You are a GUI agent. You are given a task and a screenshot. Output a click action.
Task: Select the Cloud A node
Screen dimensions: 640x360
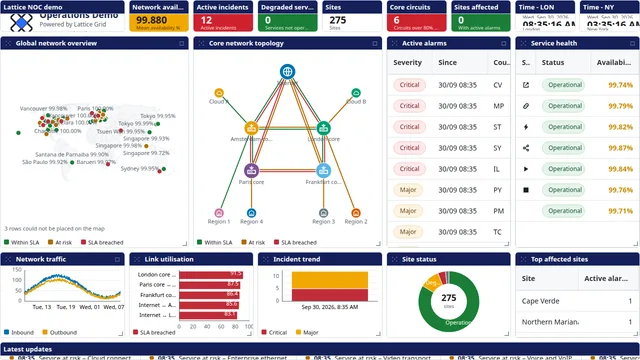point(219,93)
